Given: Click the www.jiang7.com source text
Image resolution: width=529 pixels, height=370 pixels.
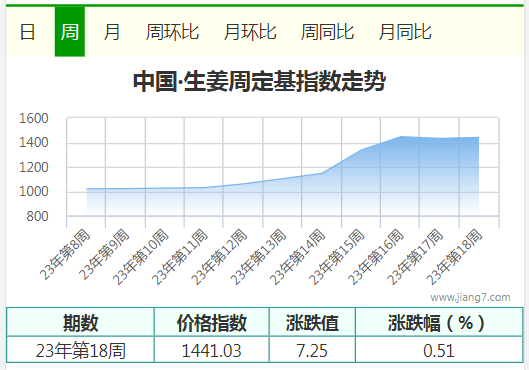Looking at the screenshot, I should click(x=470, y=297).
